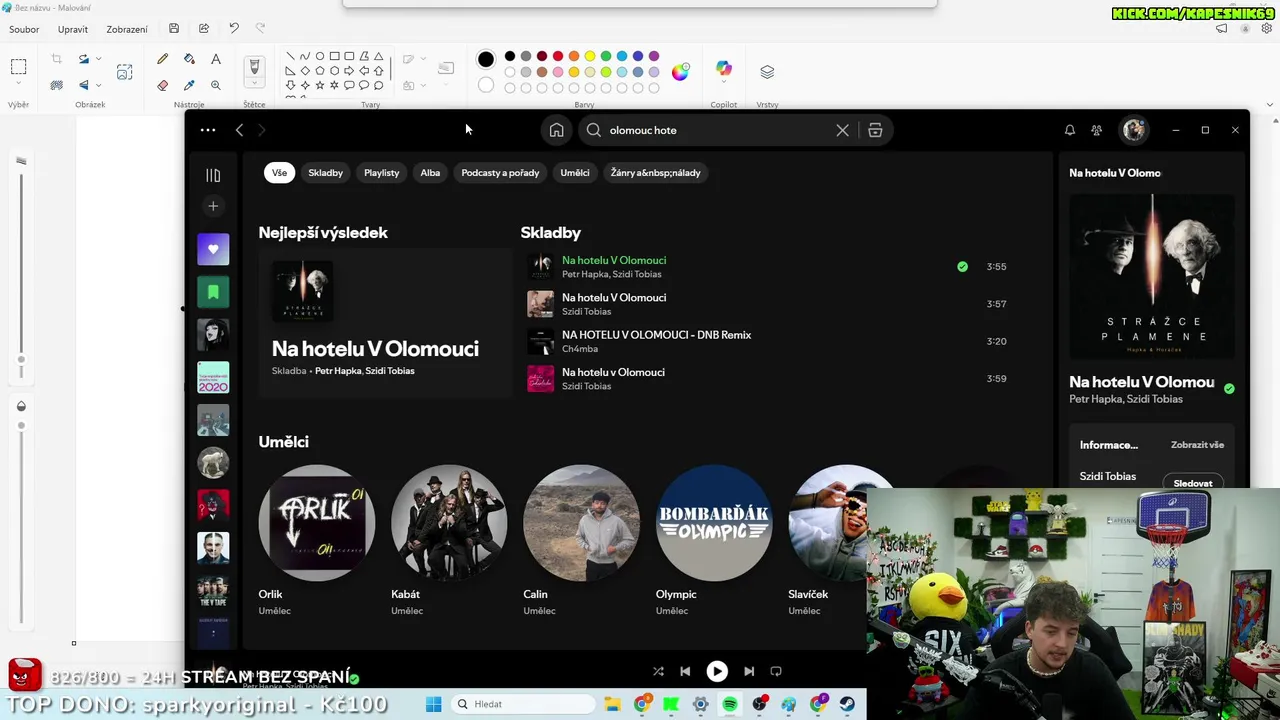Toggle saved checkmark on first song row
This screenshot has height=720, width=1280.
click(962, 267)
